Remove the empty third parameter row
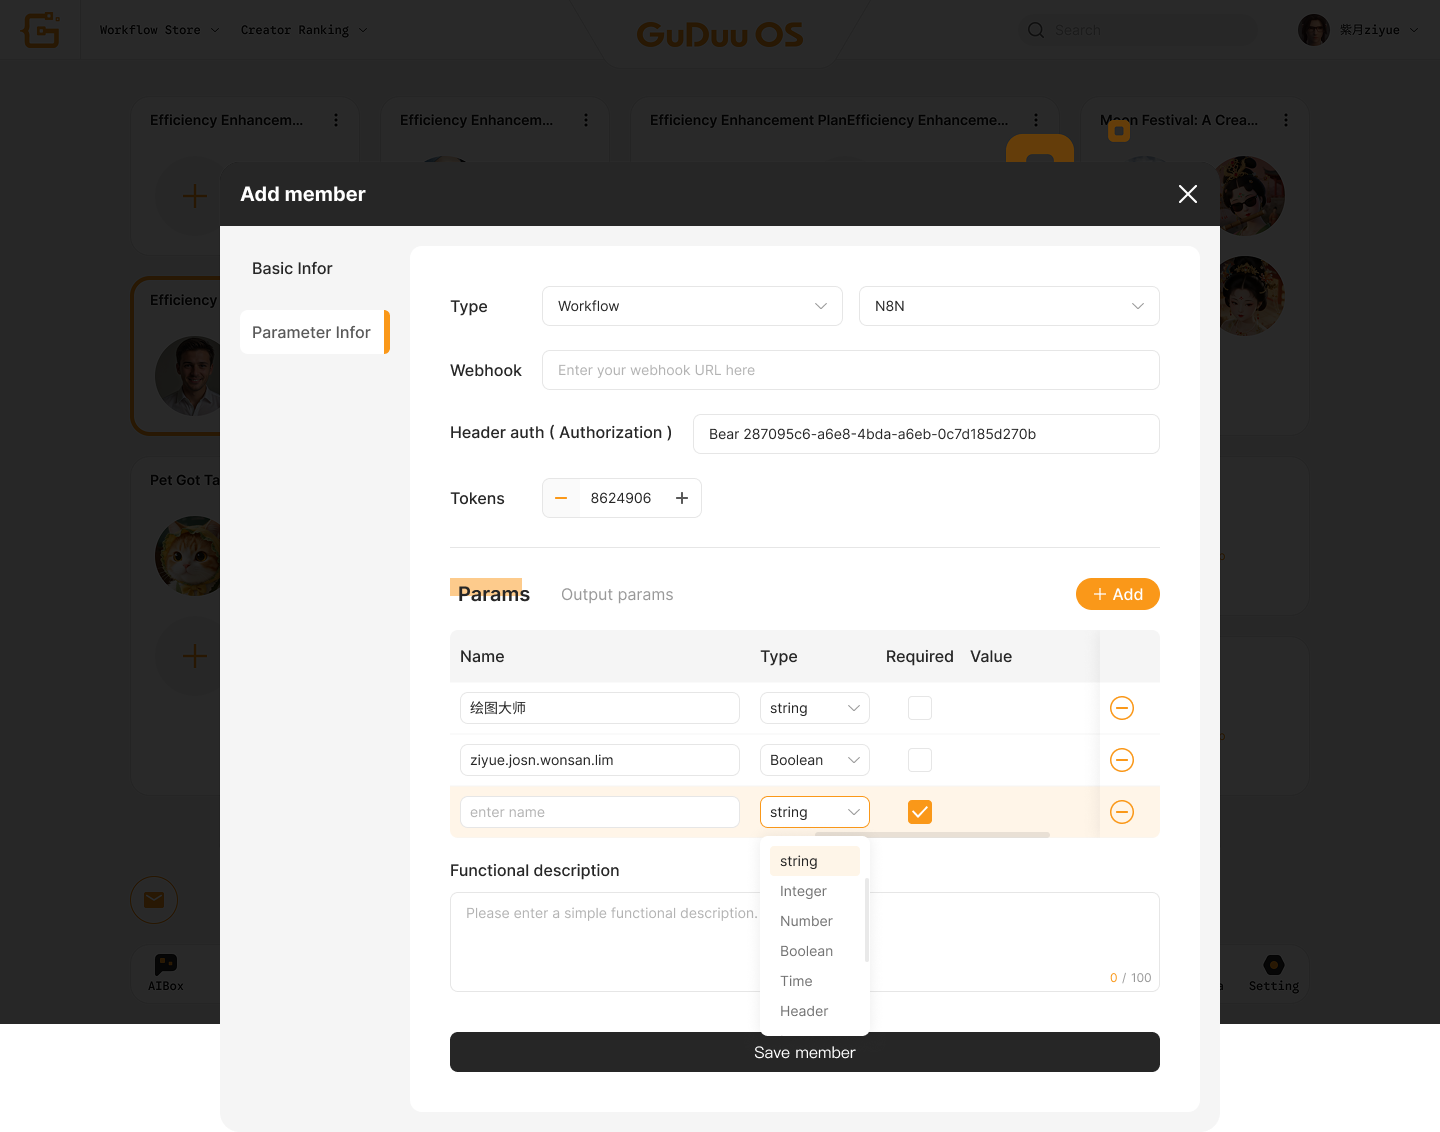The height and width of the screenshot is (1132, 1440). (x=1122, y=812)
